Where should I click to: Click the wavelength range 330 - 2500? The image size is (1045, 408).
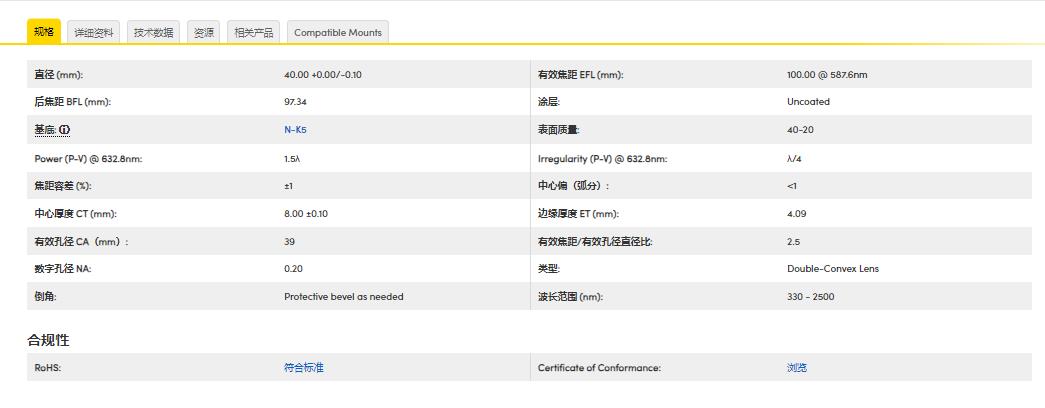tap(810, 297)
